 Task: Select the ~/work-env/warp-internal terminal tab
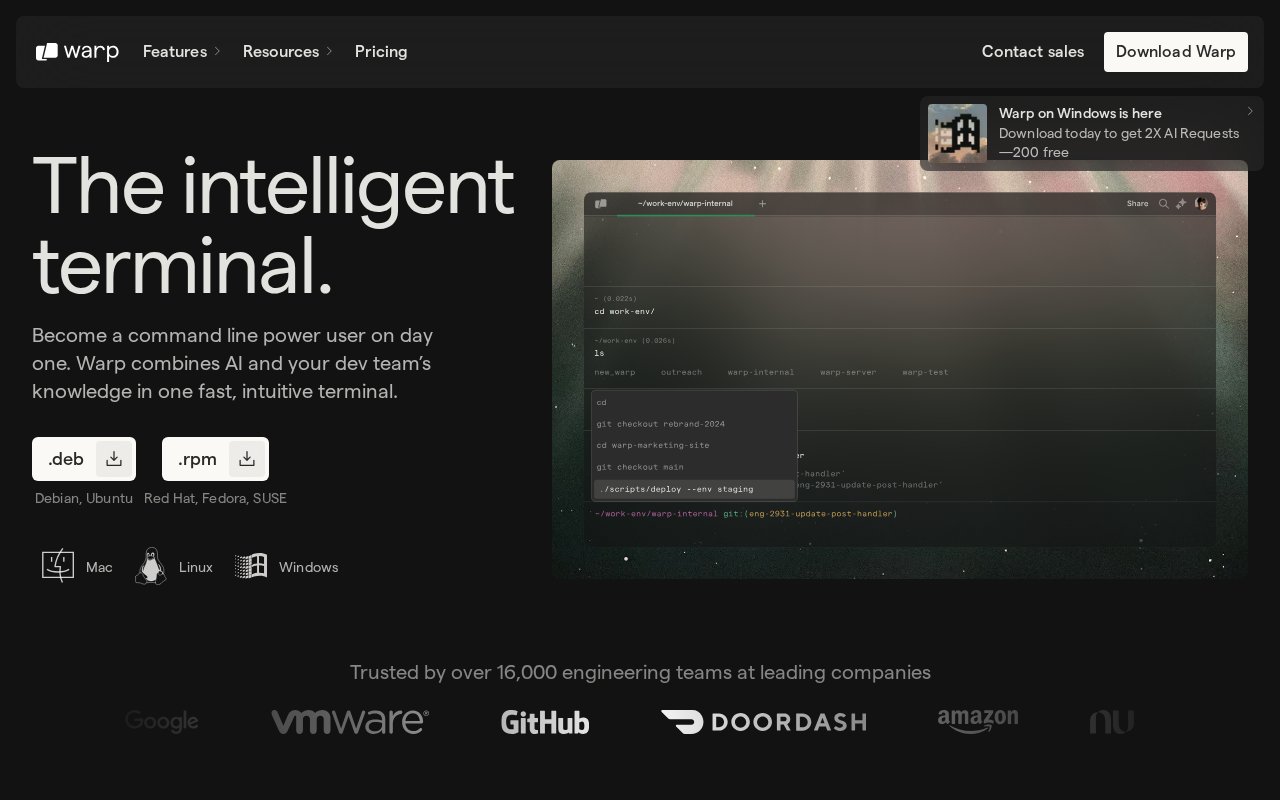pos(685,204)
